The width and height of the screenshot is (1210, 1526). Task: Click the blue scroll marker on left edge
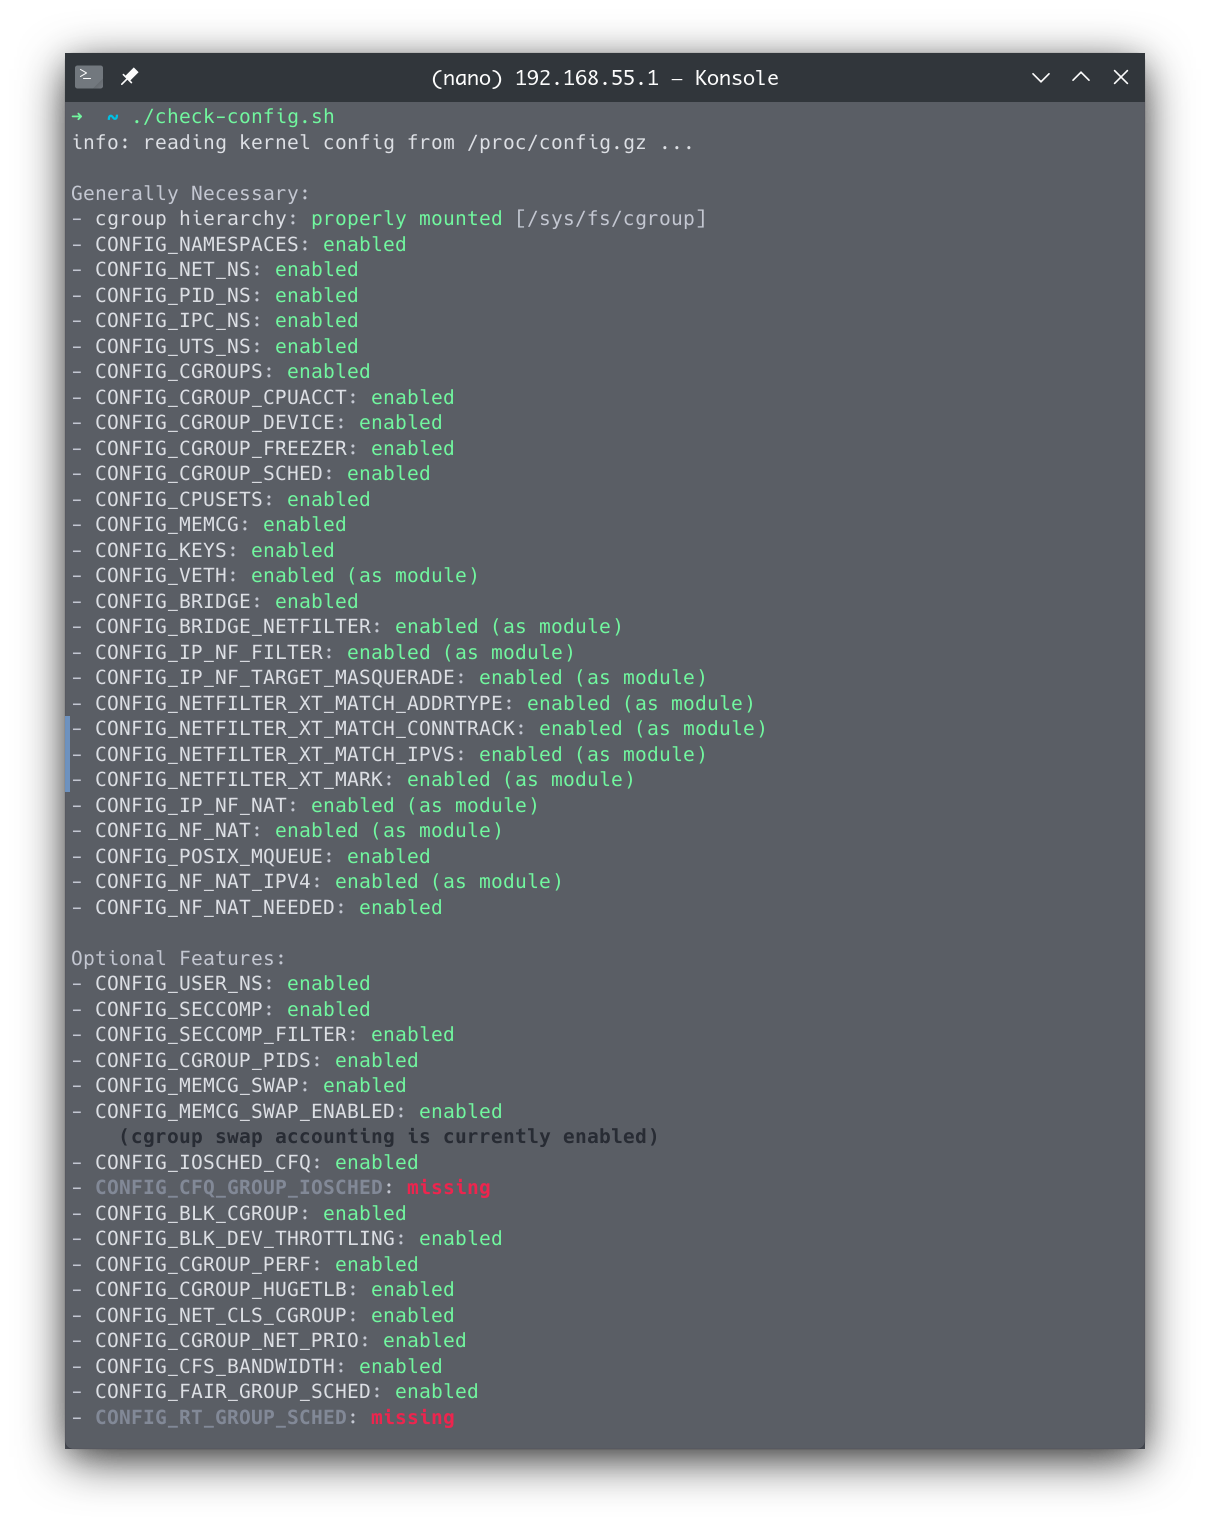(x=68, y=754)
